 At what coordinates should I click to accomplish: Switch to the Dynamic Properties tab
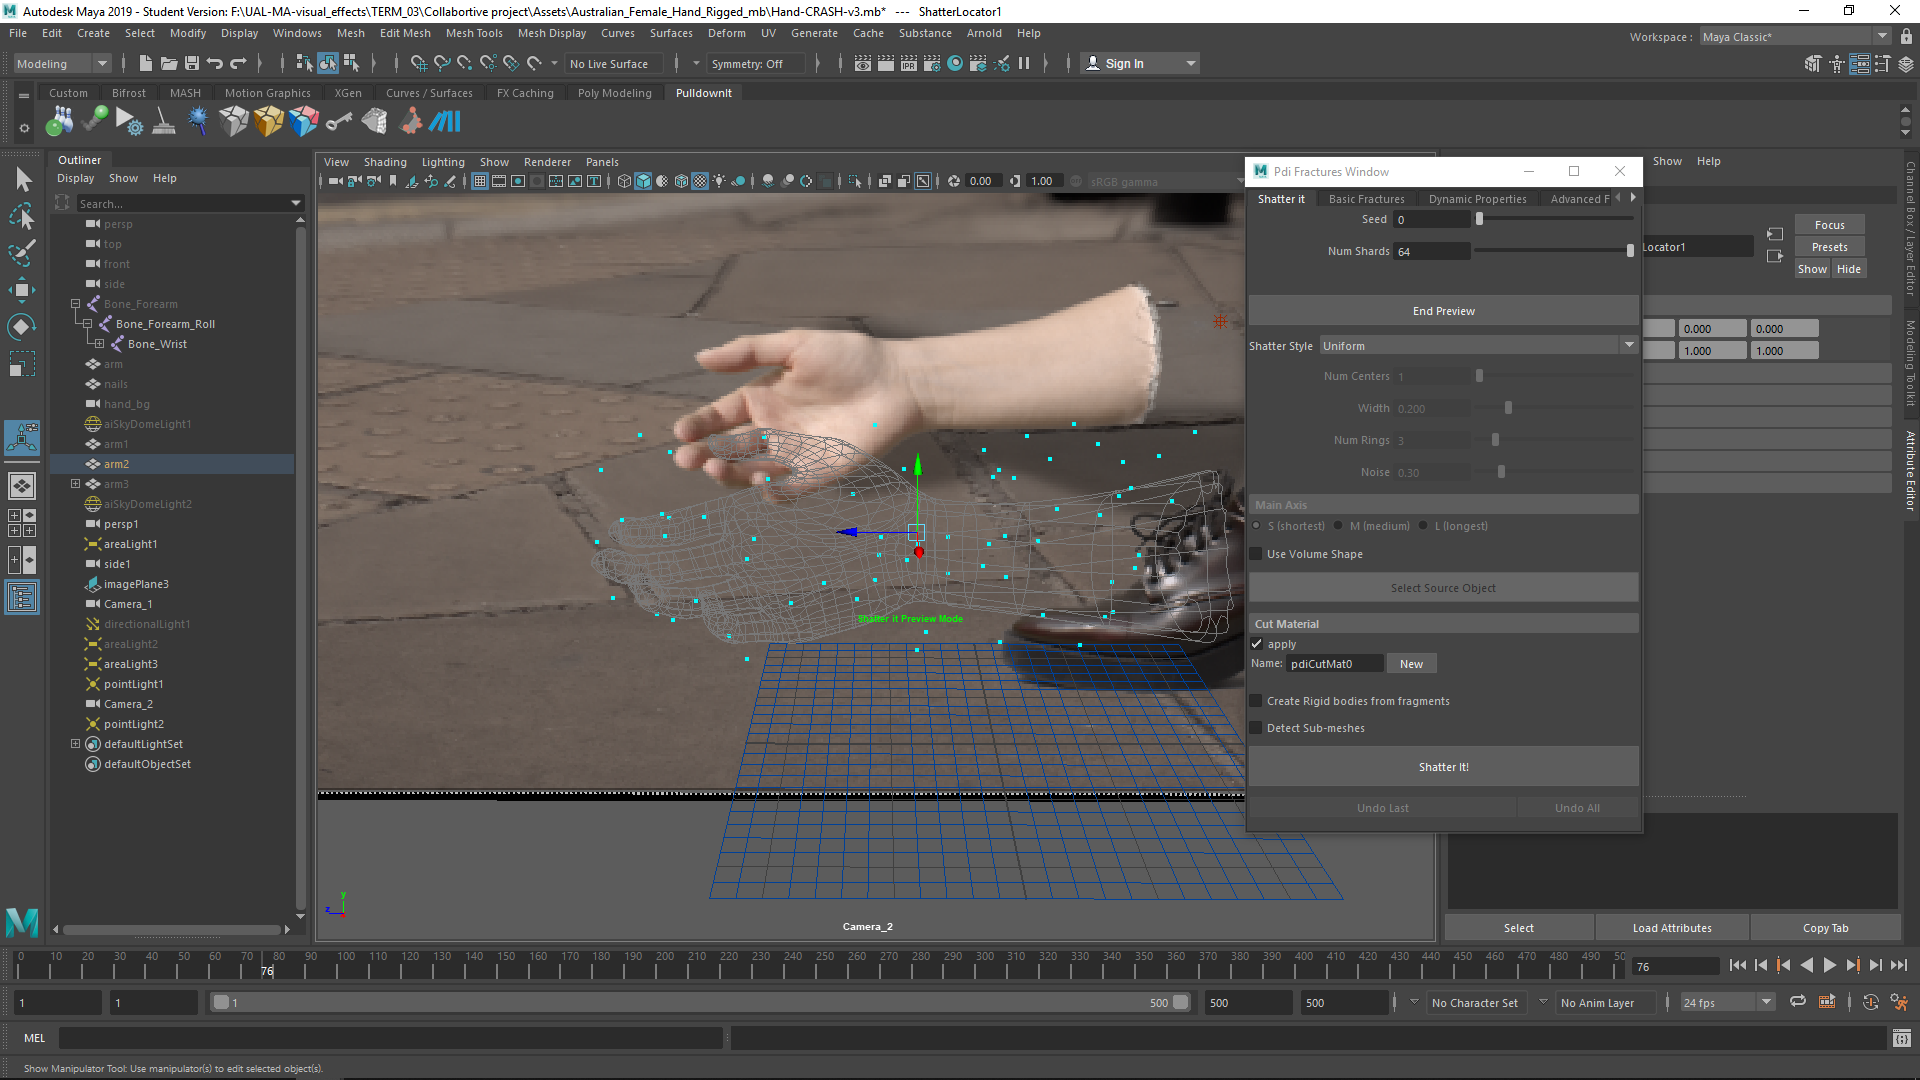[1477, 199]
